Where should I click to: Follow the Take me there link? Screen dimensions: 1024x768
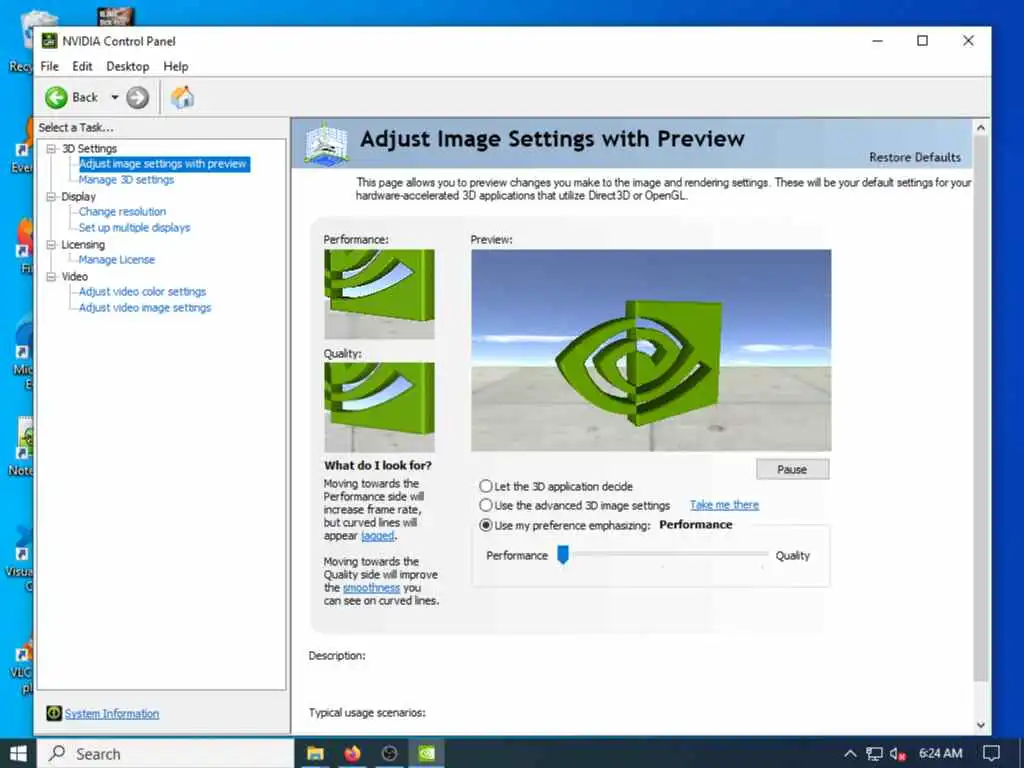724,505
